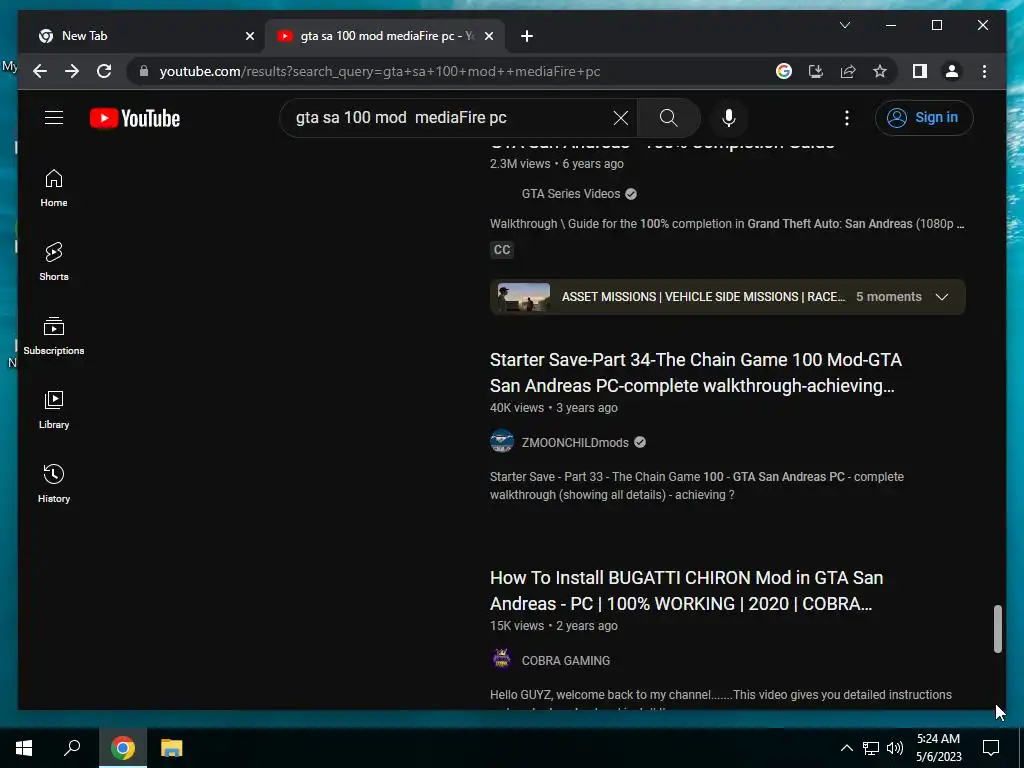Open clock showing 5:24 AM
This screenshot has width=1024, height=768.
tap(938, 748)
